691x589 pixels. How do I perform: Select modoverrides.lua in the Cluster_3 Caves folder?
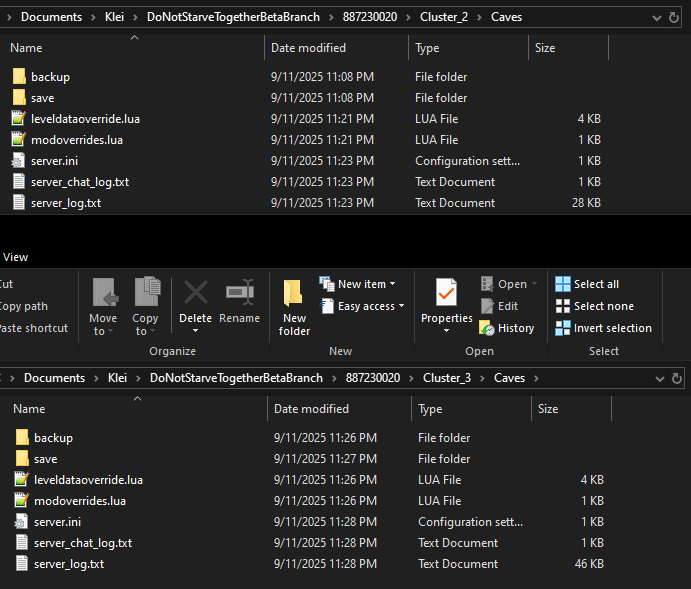coord(79,501)
